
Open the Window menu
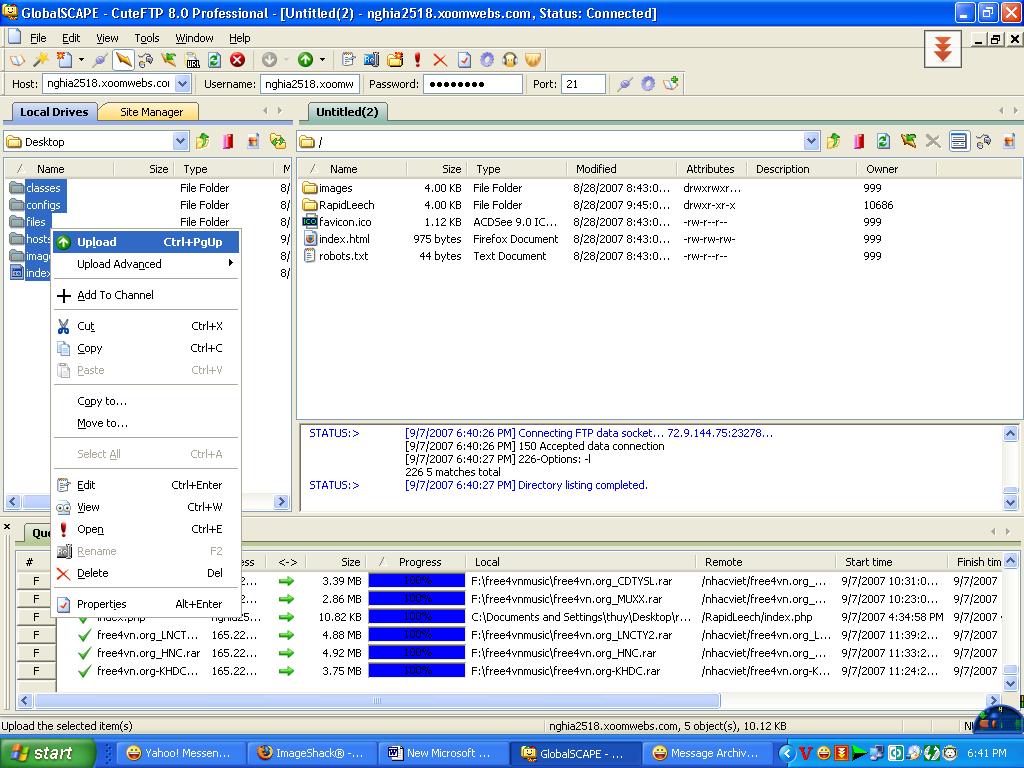pyautogui.click(x=194, y=38)
